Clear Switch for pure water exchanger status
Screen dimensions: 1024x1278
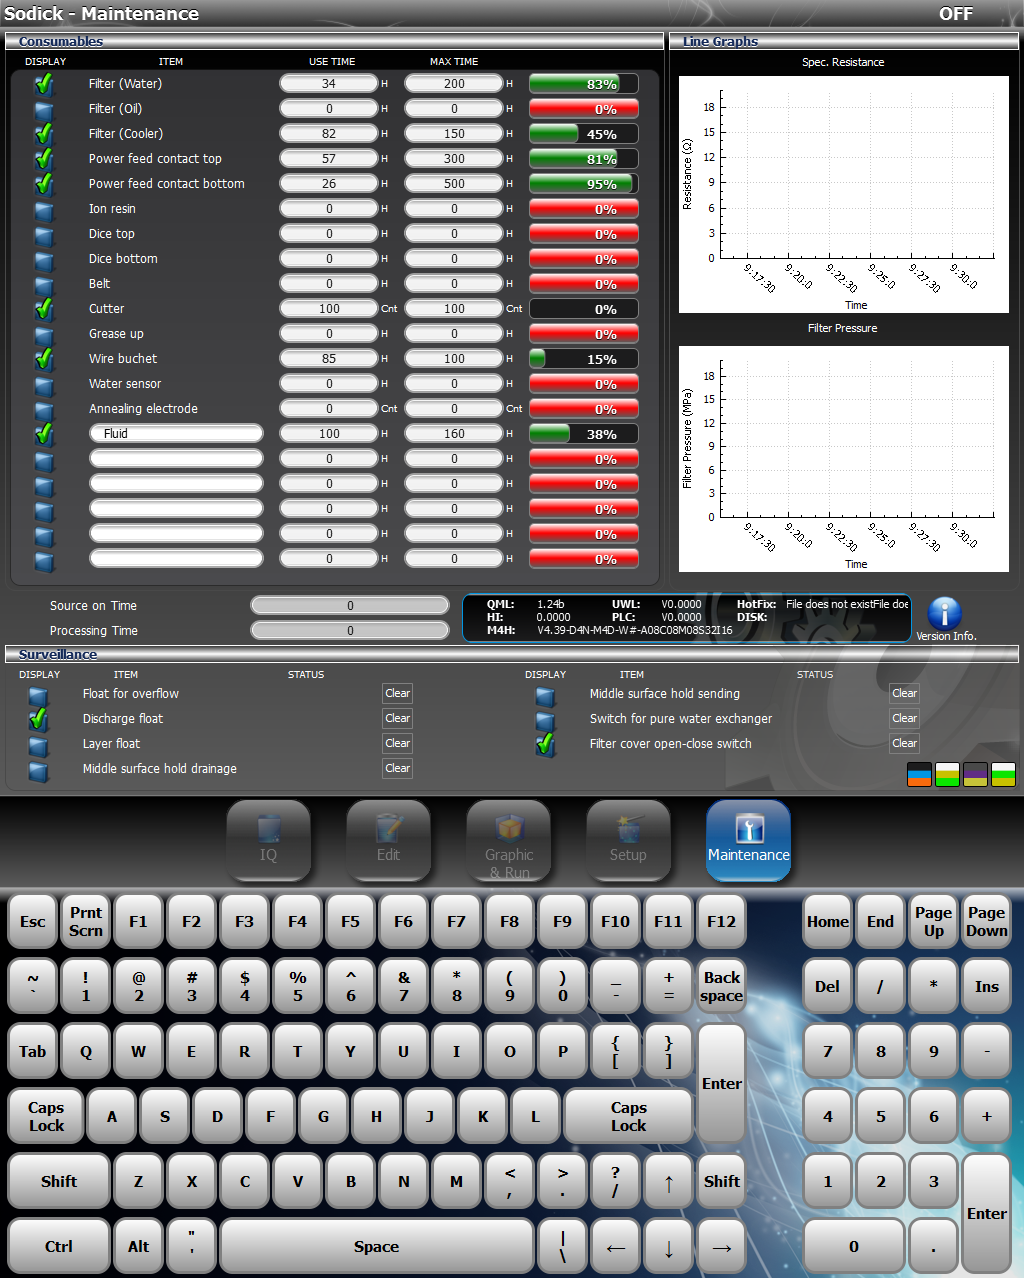pos(905,718)
